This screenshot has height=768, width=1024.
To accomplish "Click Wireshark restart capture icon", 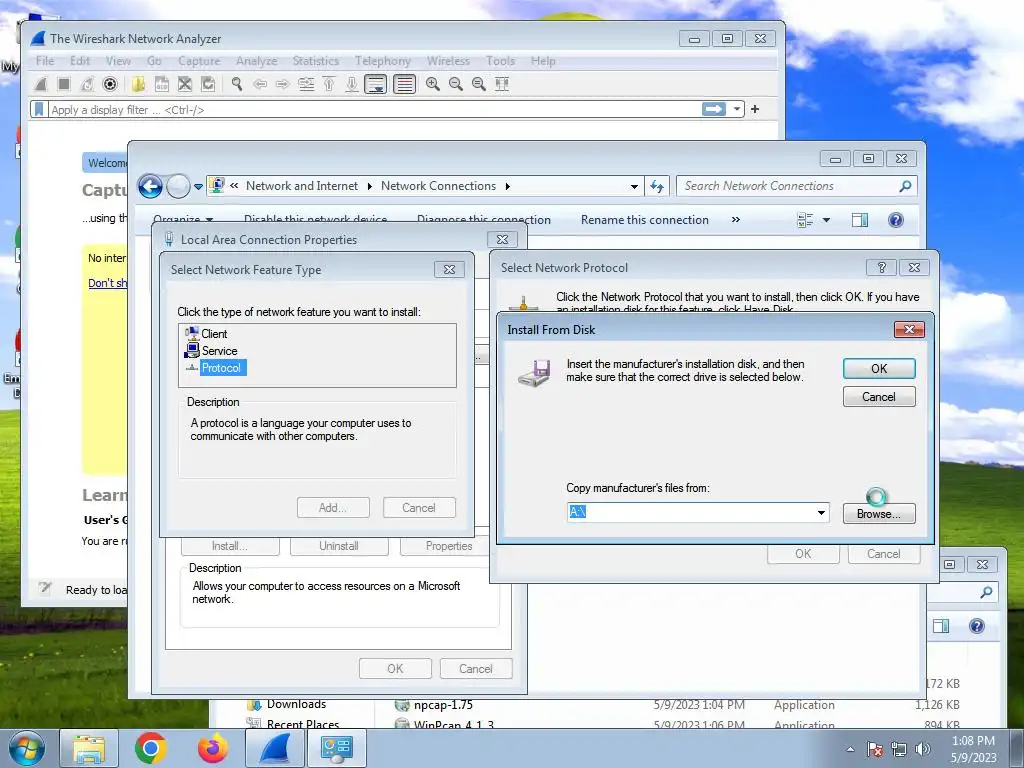I will pyautogui.click(x=87, y=84).
